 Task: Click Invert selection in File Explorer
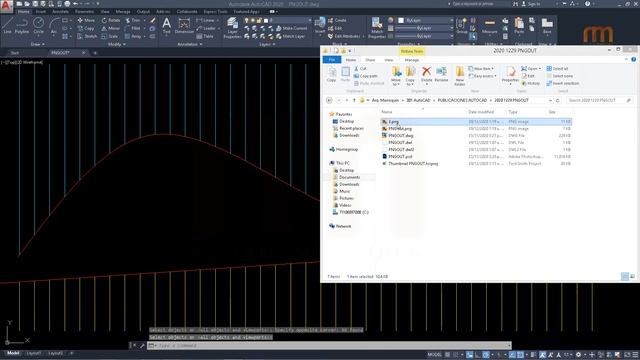[563, 83]
